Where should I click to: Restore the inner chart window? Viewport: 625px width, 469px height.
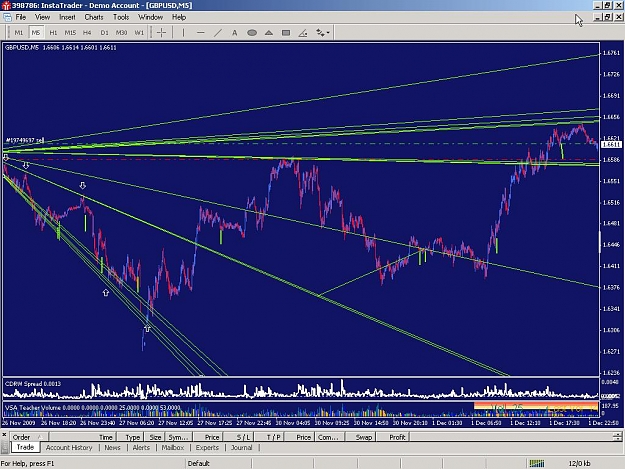[x=608, y=17]
